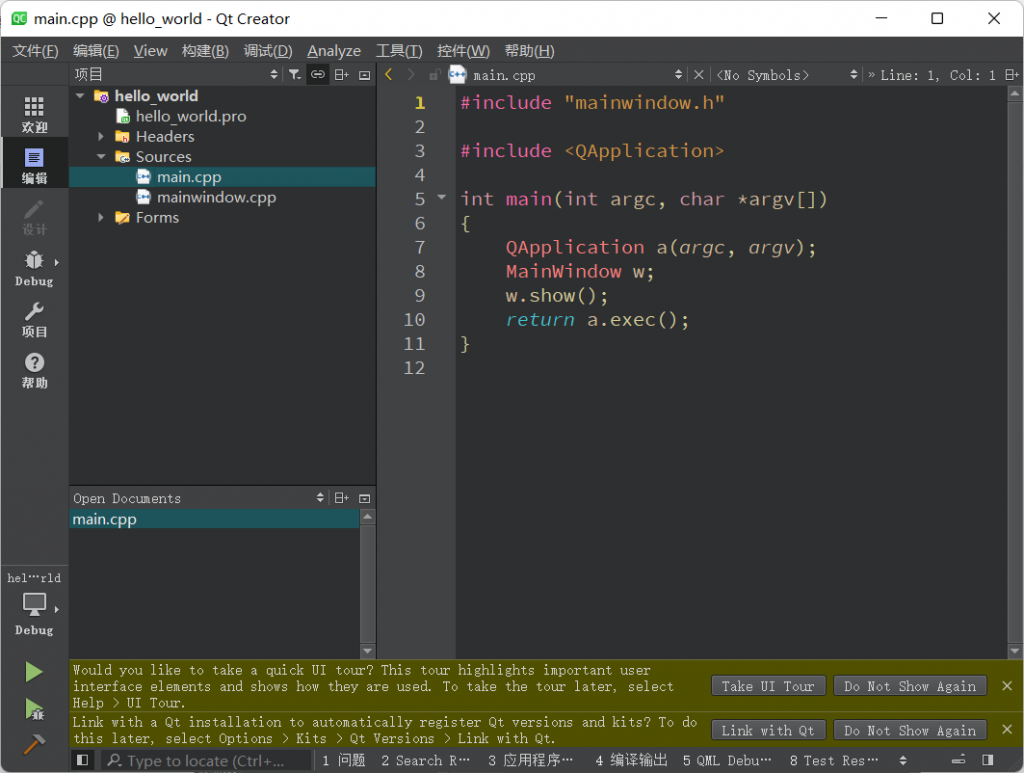Split the Open Documents panel

[x=342, y=497]
